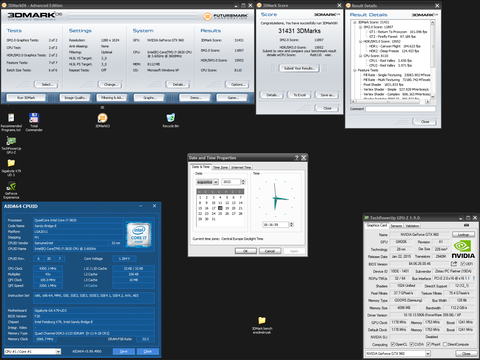
Task: Click the Run 3DMark button
Action: point(26,98)
